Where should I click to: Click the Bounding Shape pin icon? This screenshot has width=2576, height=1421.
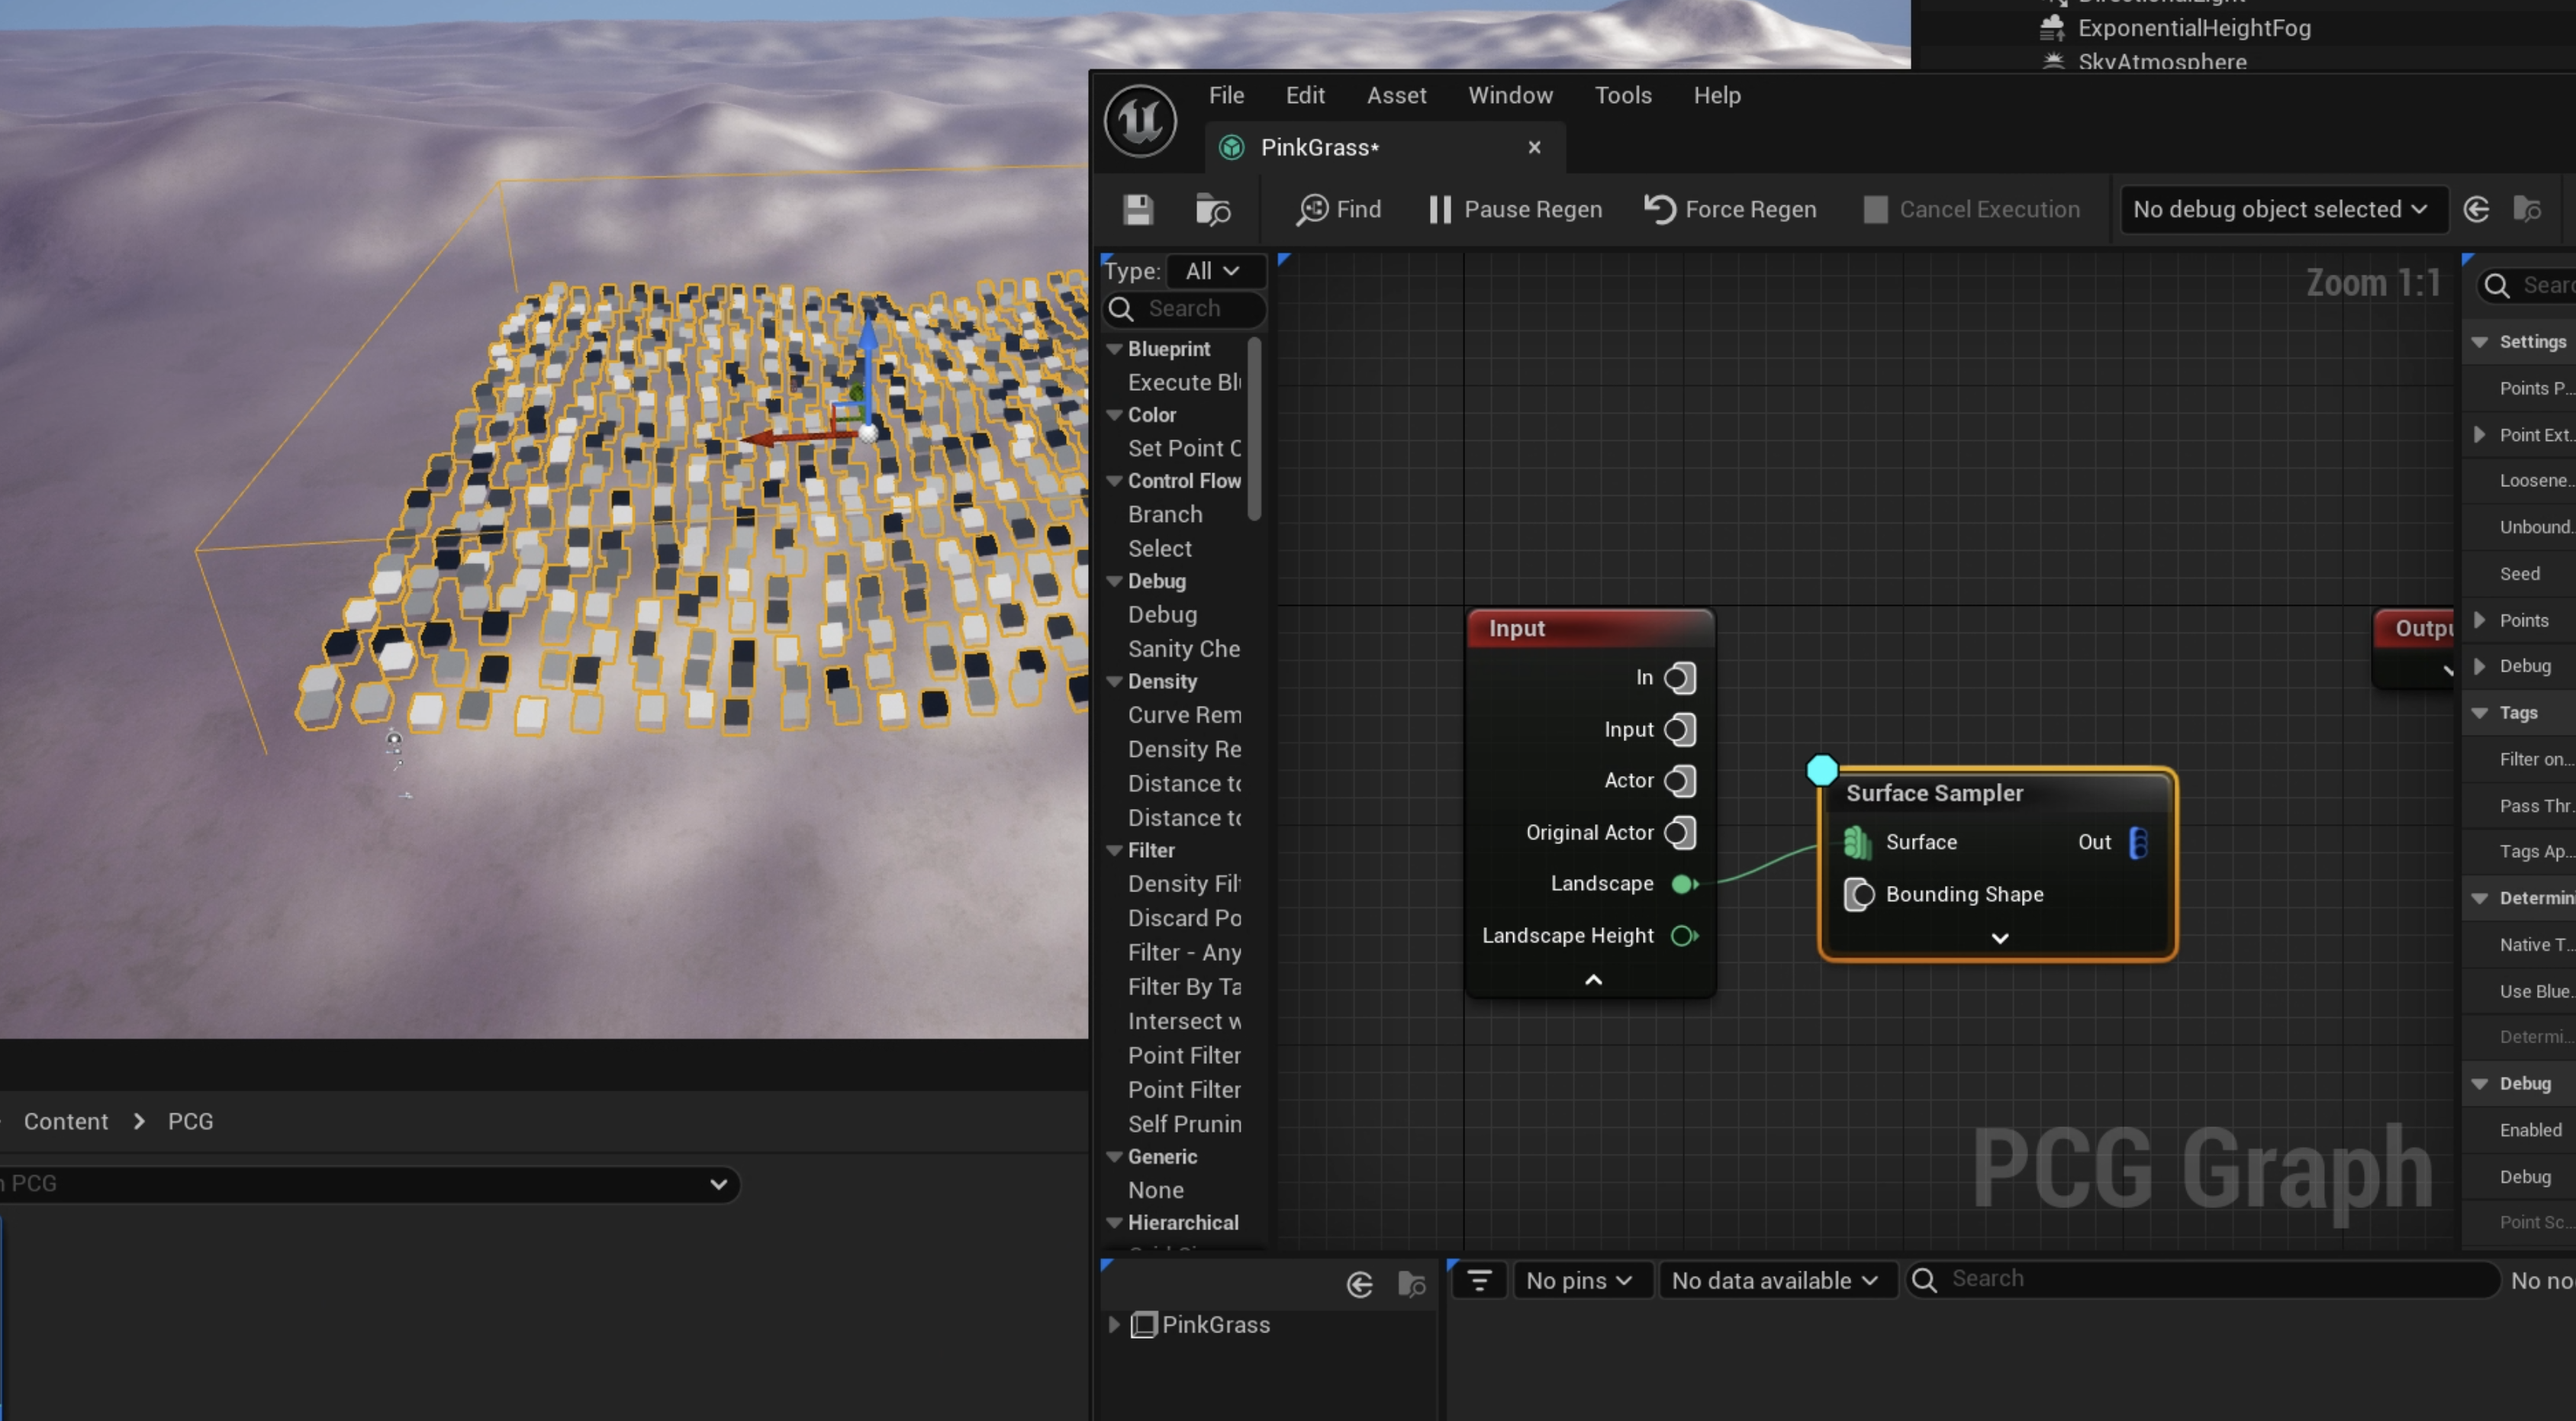tap(1858, 894)
